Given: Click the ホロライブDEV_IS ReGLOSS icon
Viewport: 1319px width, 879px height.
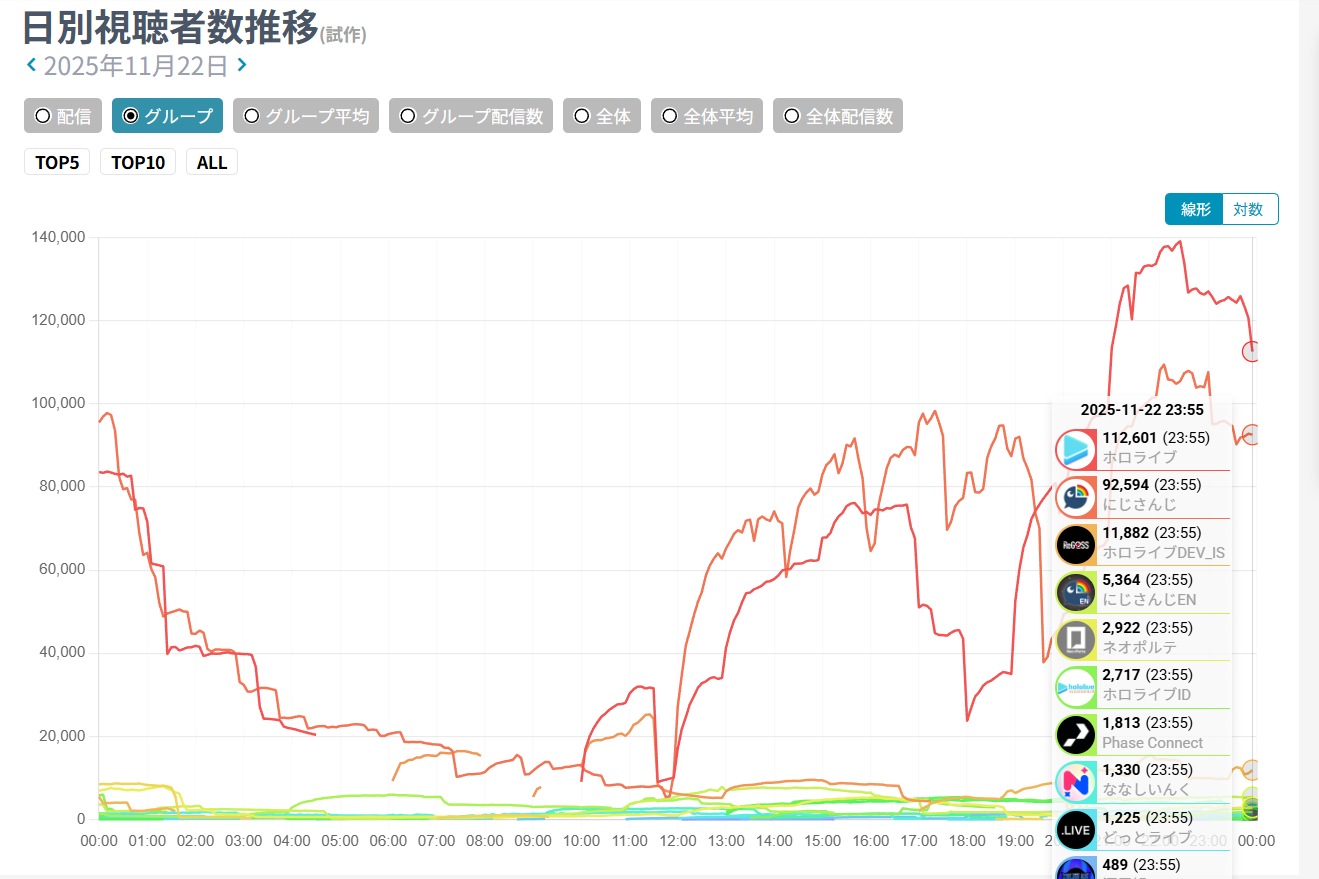Looking at the screenshot, I should point(1076,544).
